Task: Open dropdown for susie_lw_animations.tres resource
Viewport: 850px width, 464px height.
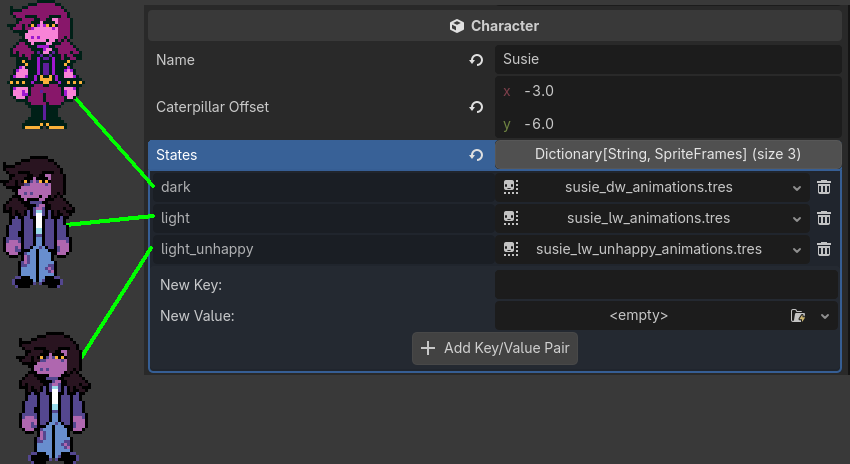Action: (797, 218)
